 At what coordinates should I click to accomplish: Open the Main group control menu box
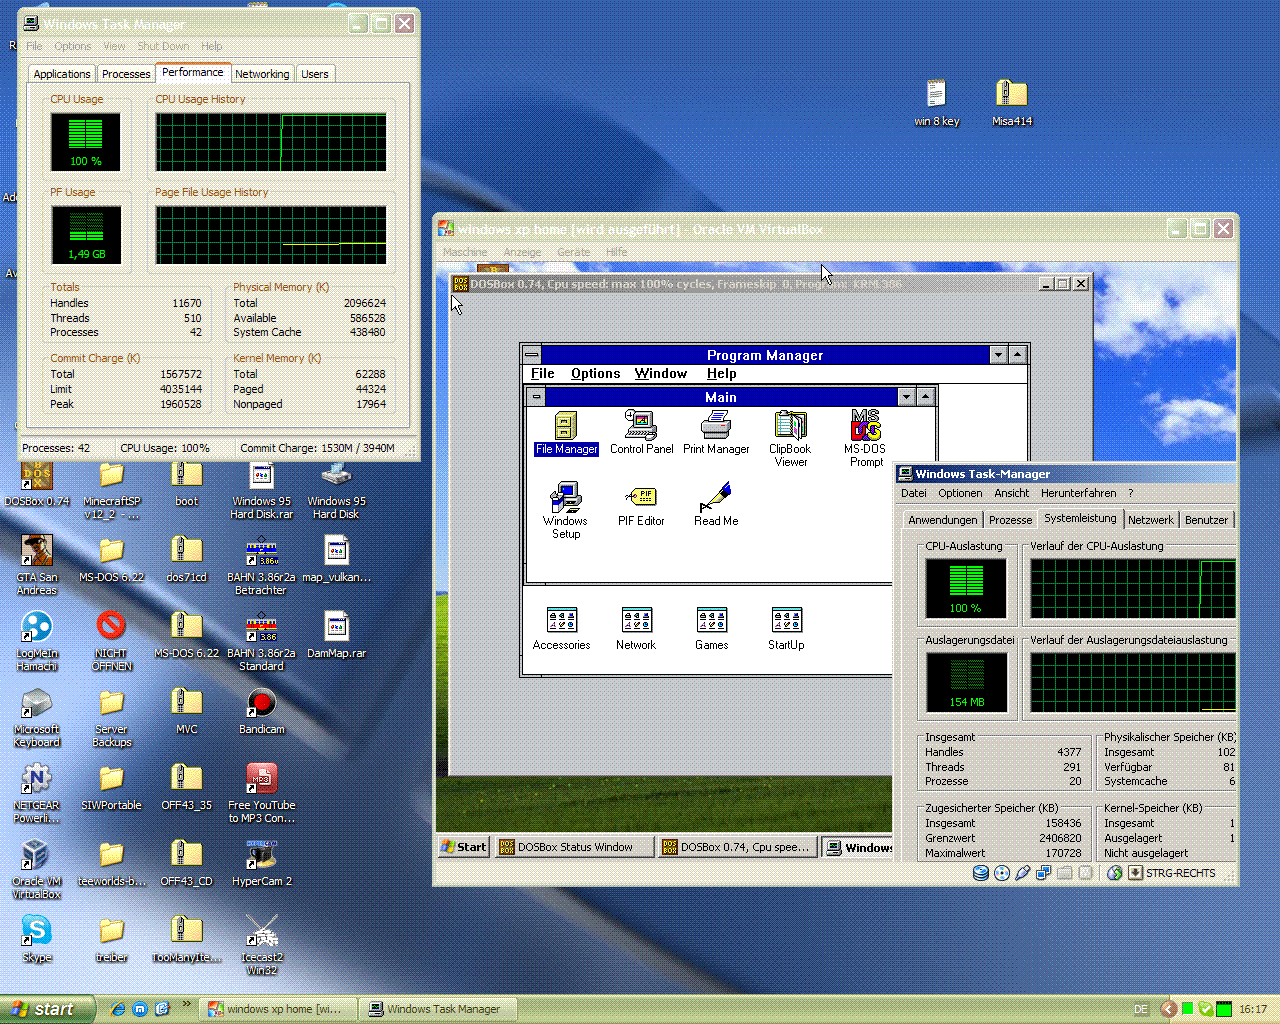536,397
